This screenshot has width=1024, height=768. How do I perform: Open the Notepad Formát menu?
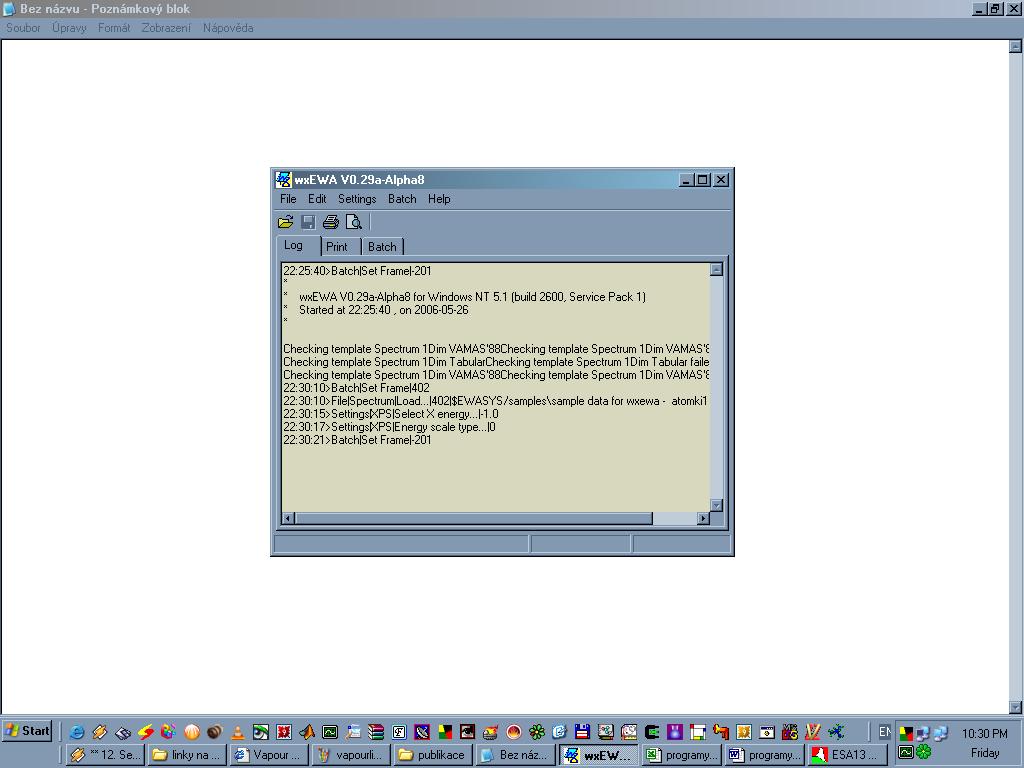pos(114,28)
